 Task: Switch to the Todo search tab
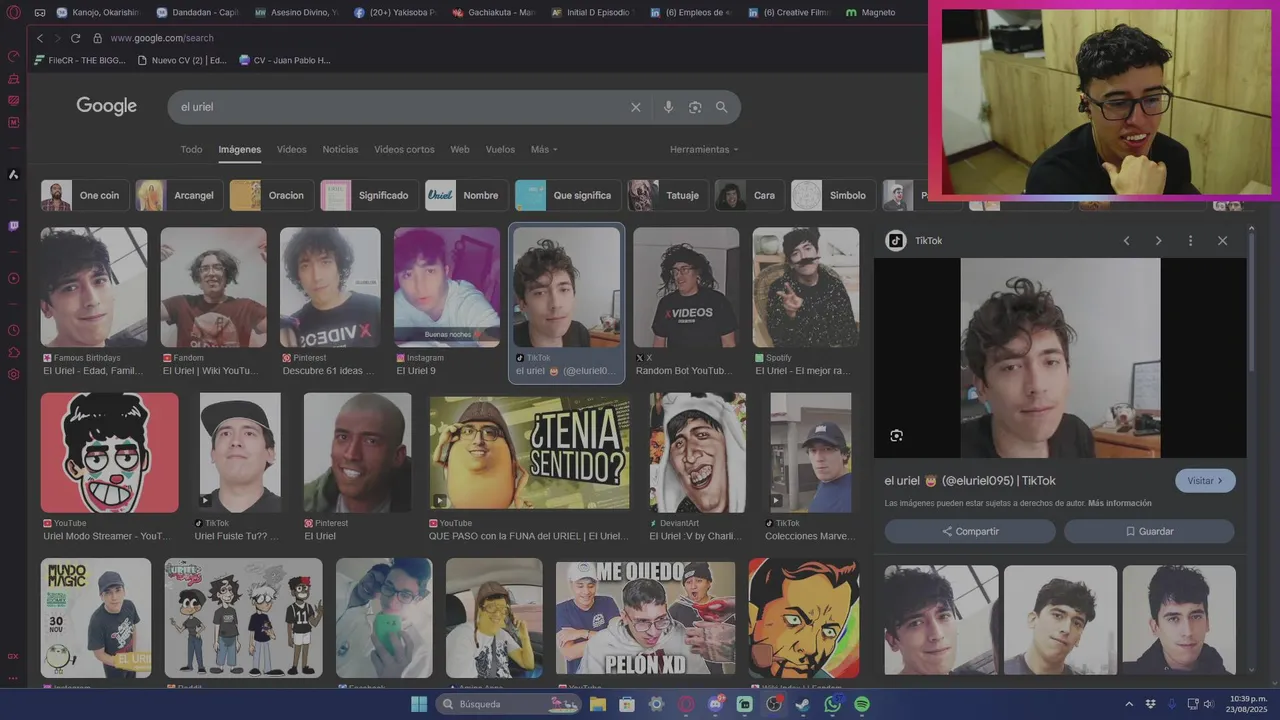coord(191,150)
